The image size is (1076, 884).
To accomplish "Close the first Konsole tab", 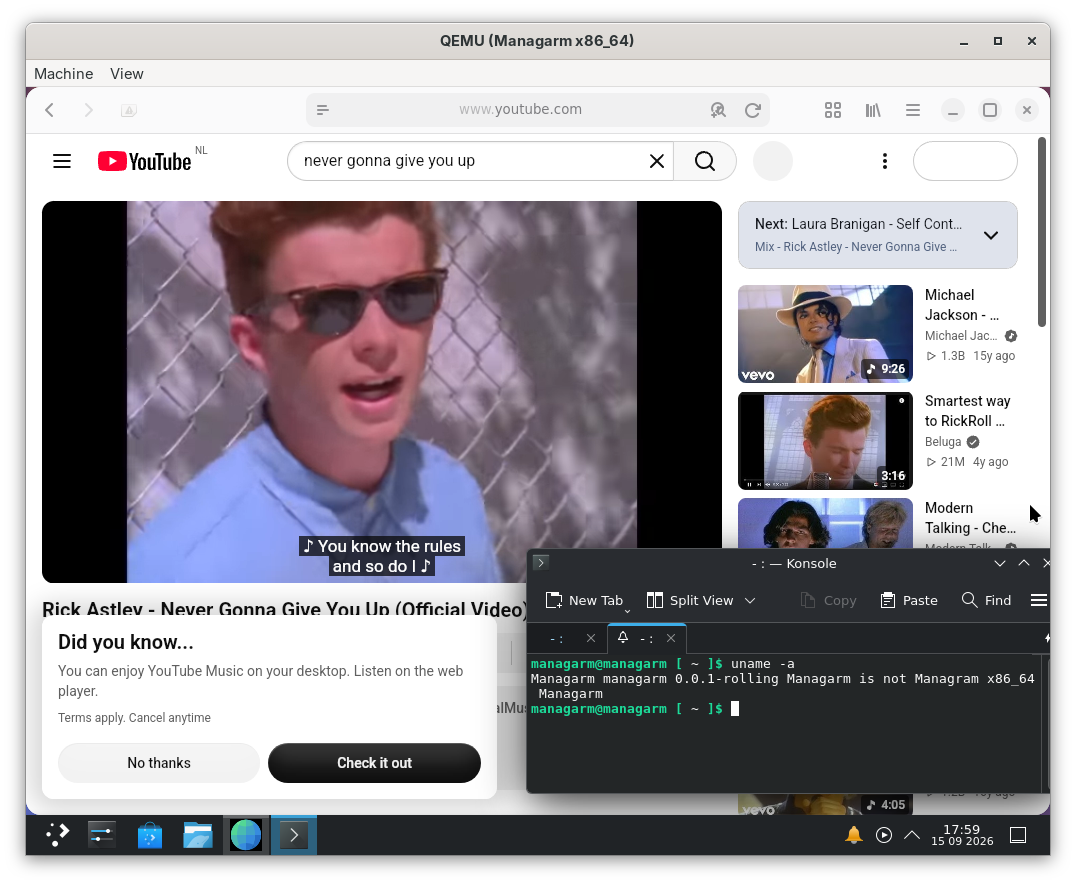I will (591, 638).
